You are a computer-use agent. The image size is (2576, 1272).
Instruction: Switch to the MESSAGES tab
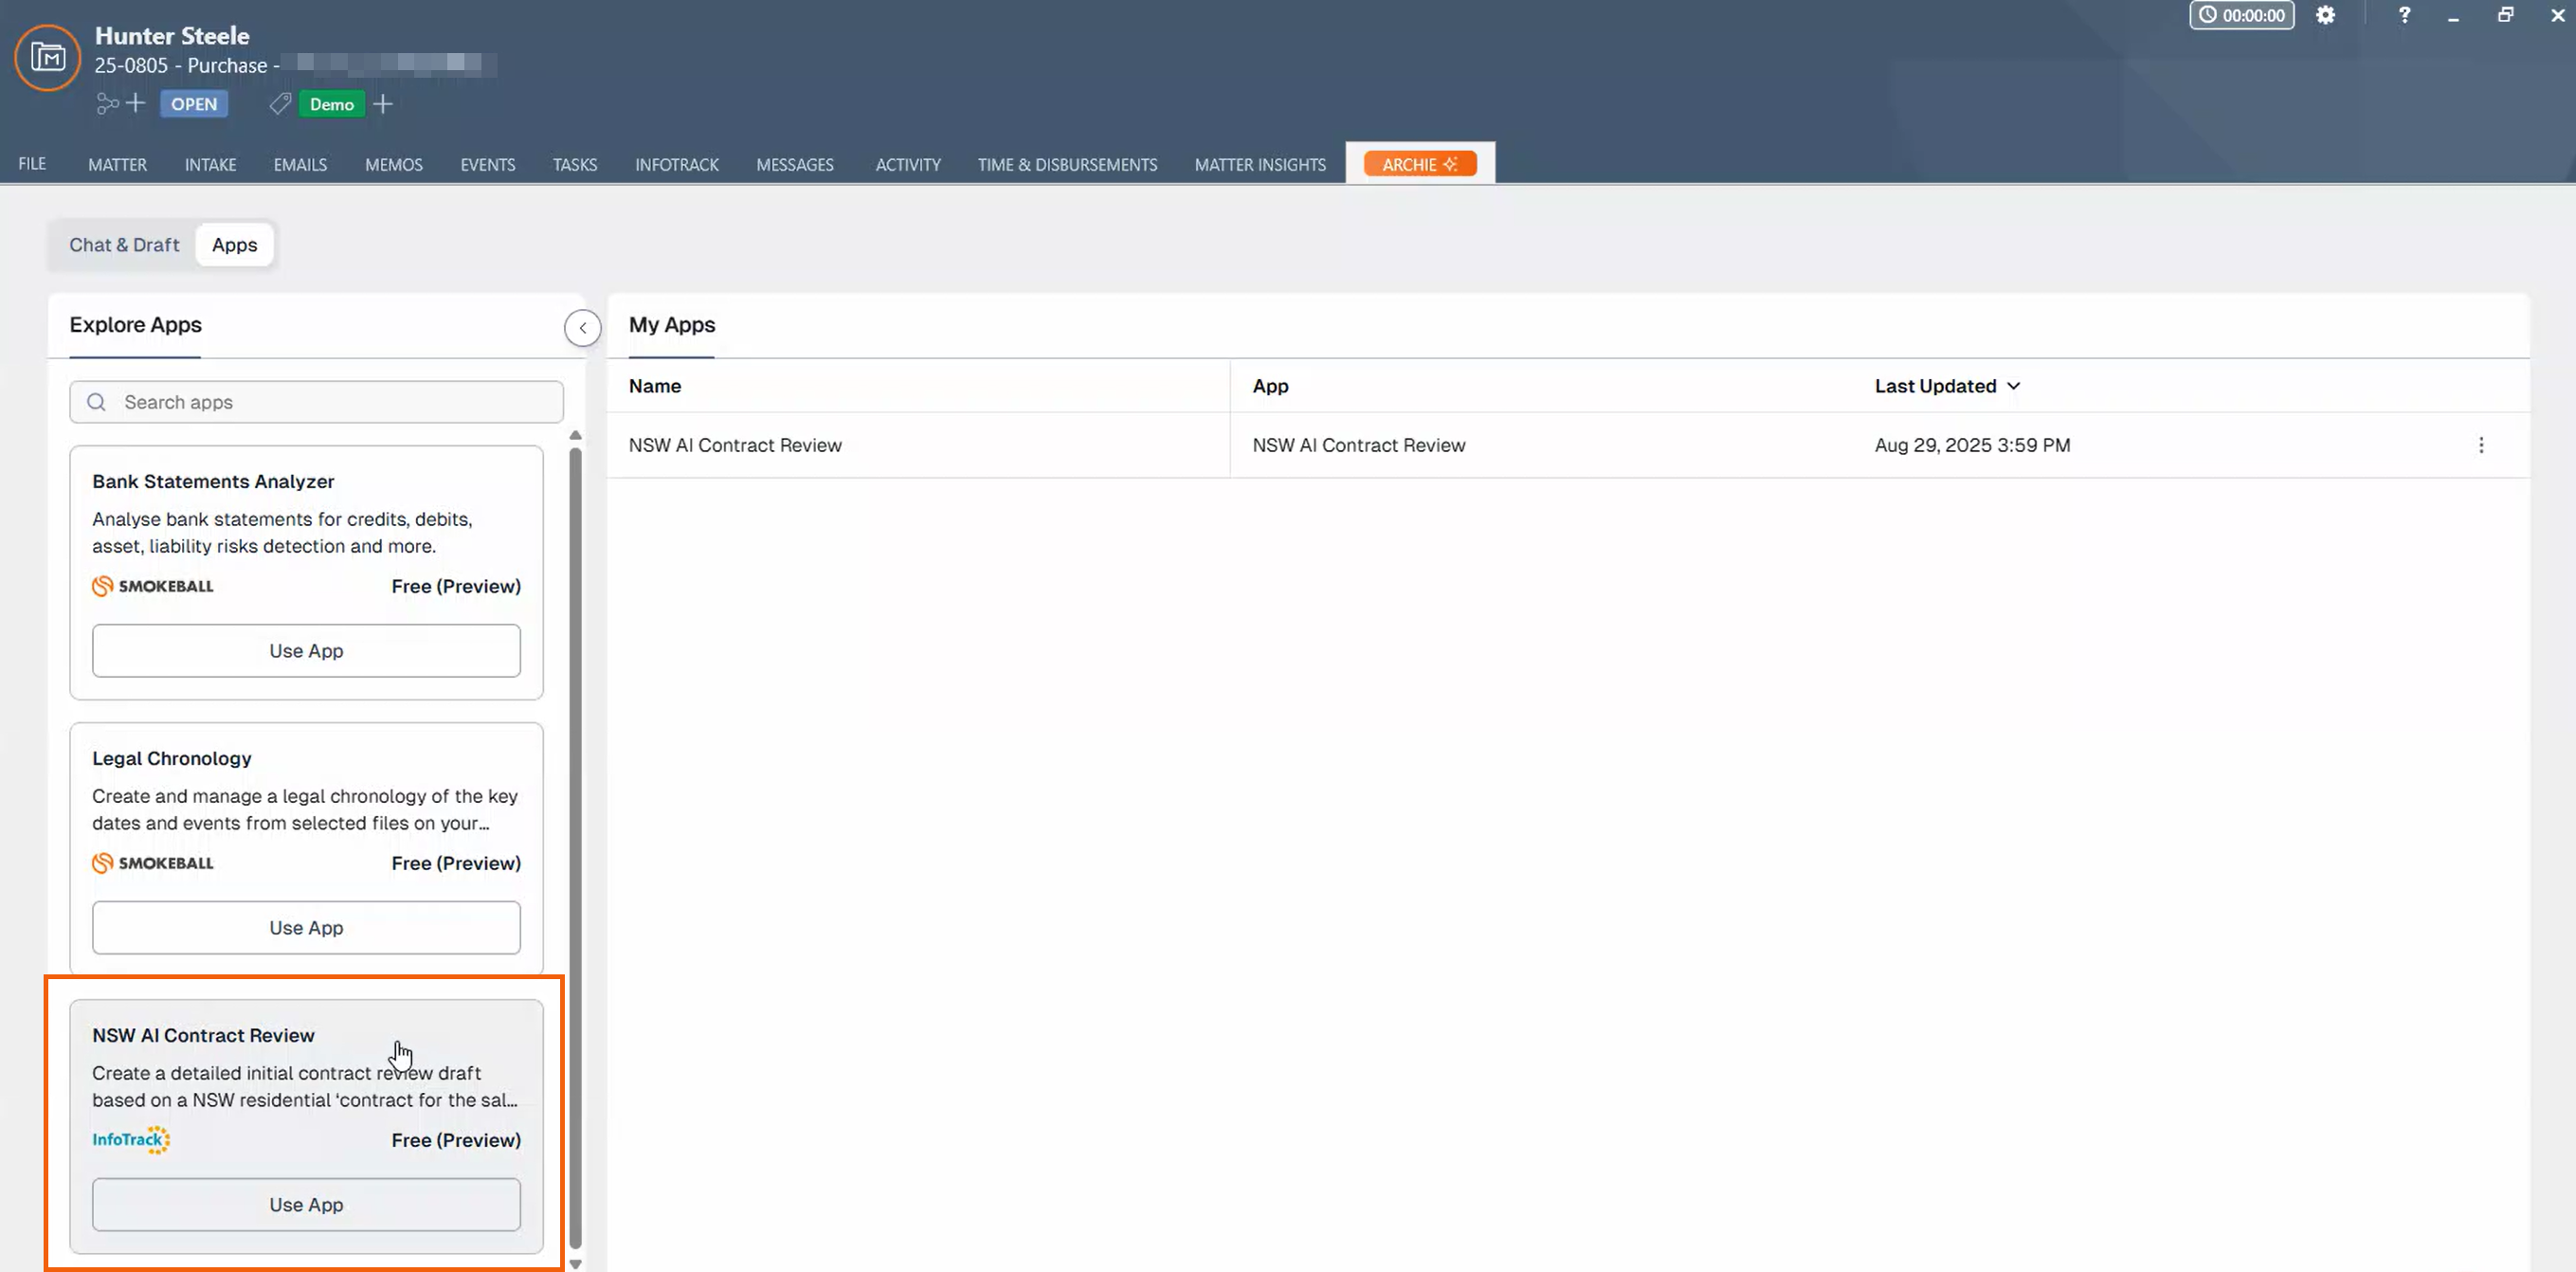(x=794, y=164)
